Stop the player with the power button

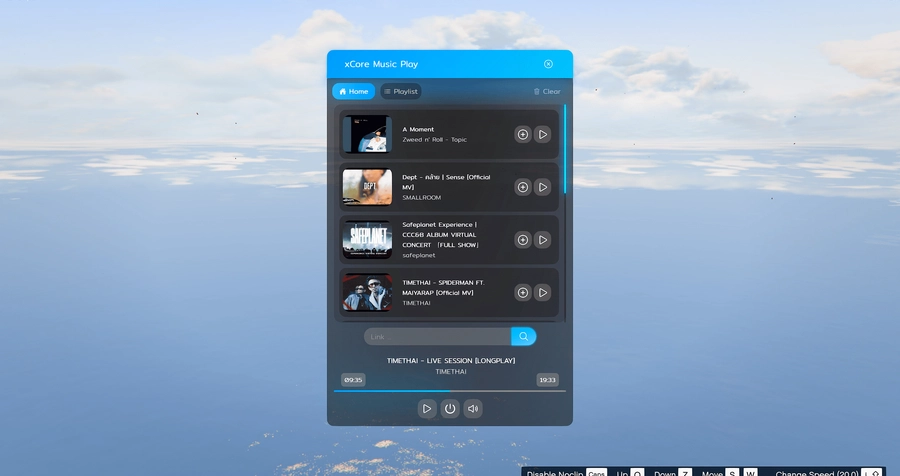point(450,409)
